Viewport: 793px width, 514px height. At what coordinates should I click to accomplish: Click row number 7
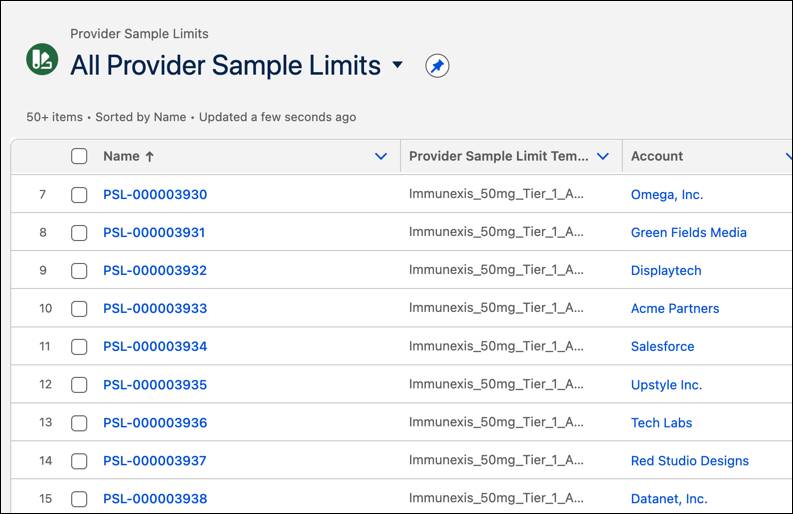pos(43,195)
